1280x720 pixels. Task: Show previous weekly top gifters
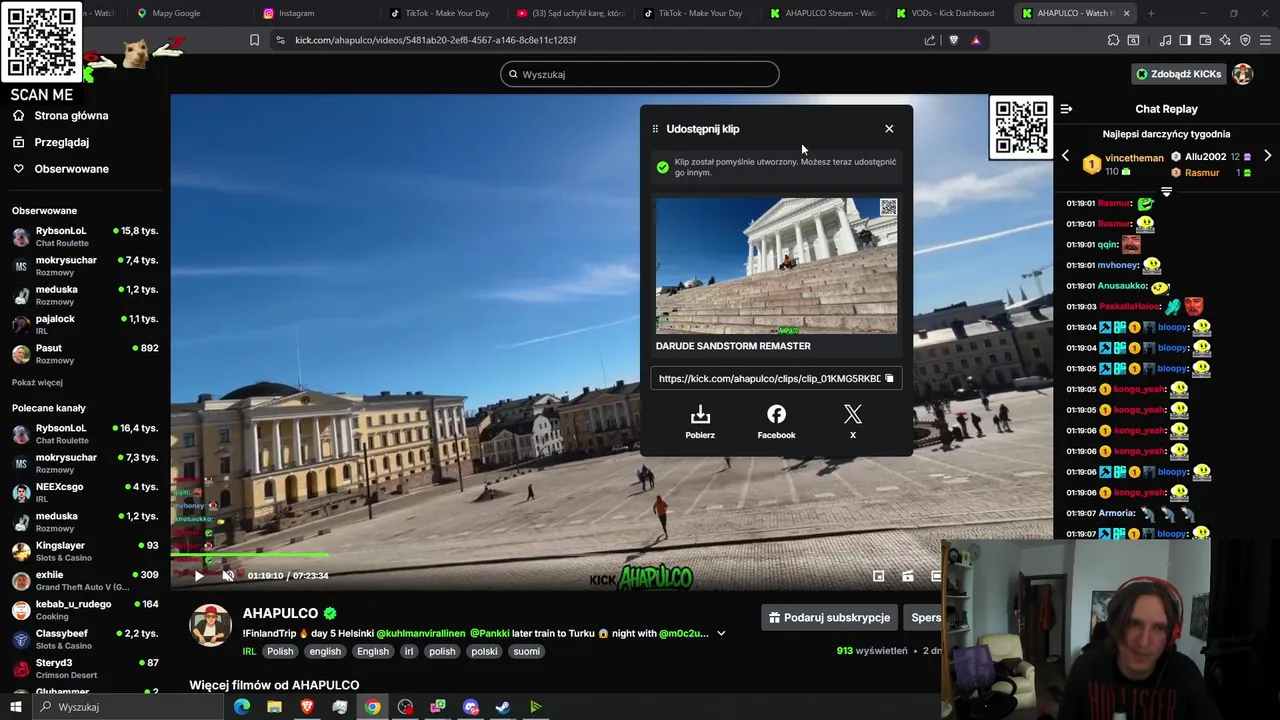[1065, 157]
